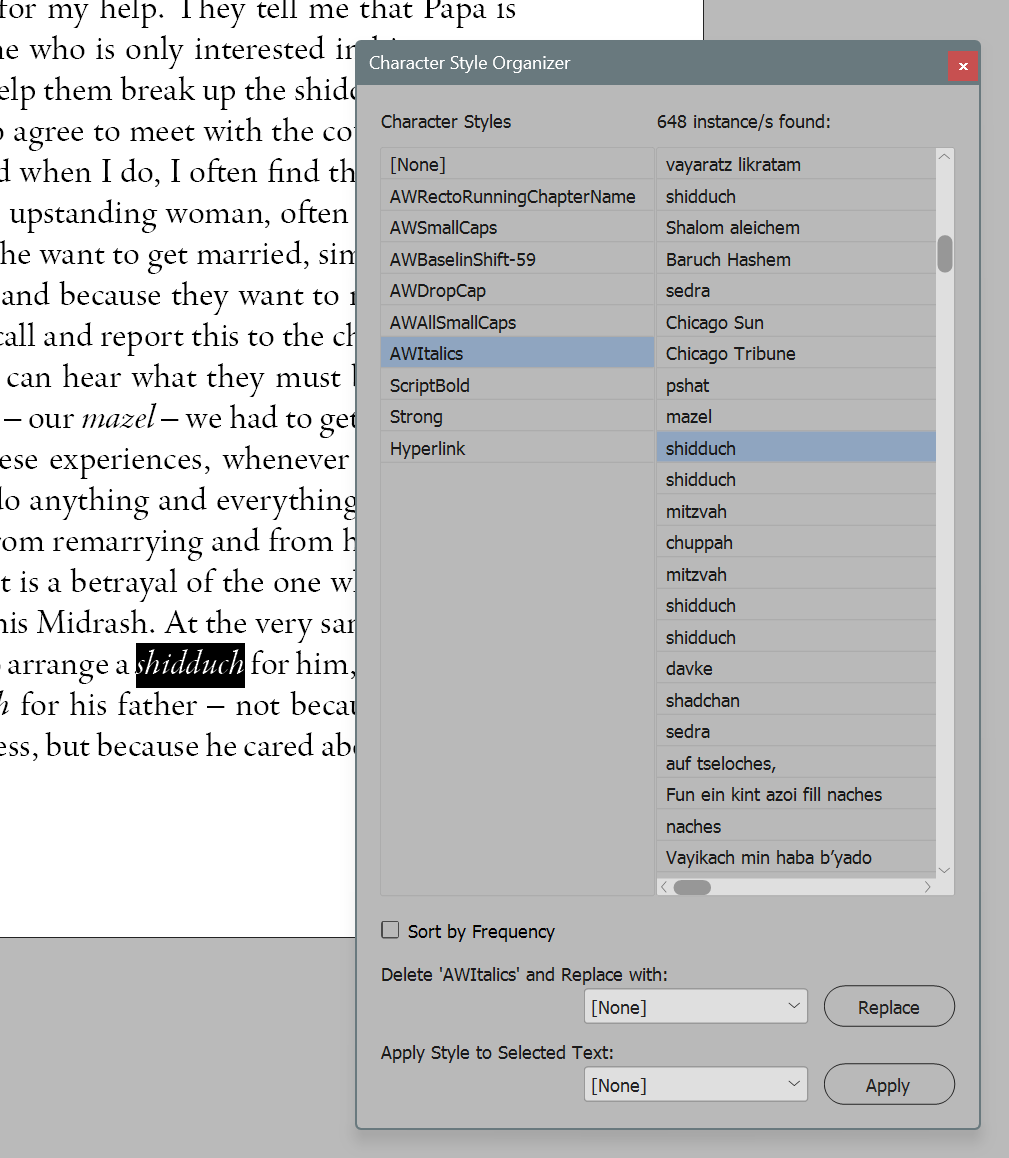Select the 'davke' instance
This screenshot has height=1158, width=1009.
coord(796,668)
